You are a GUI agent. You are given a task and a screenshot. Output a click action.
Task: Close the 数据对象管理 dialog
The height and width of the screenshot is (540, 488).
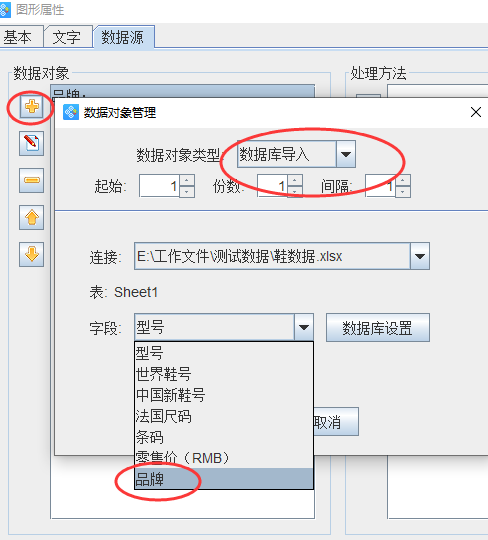pos(476,112)
